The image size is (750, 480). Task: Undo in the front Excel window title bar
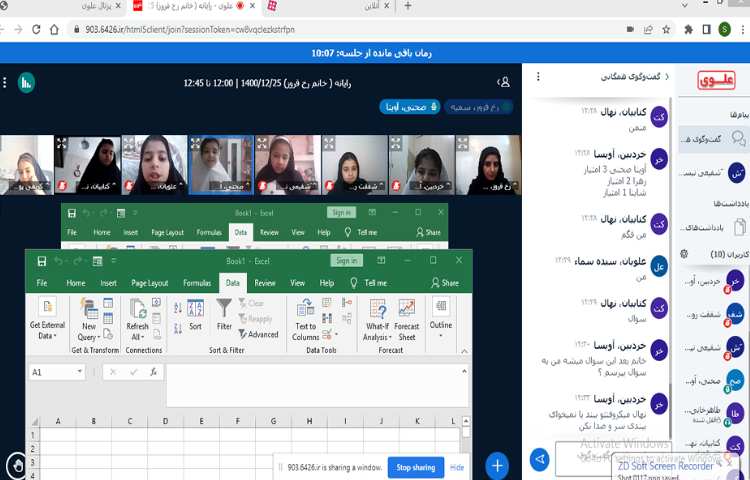tap(58, 261)
